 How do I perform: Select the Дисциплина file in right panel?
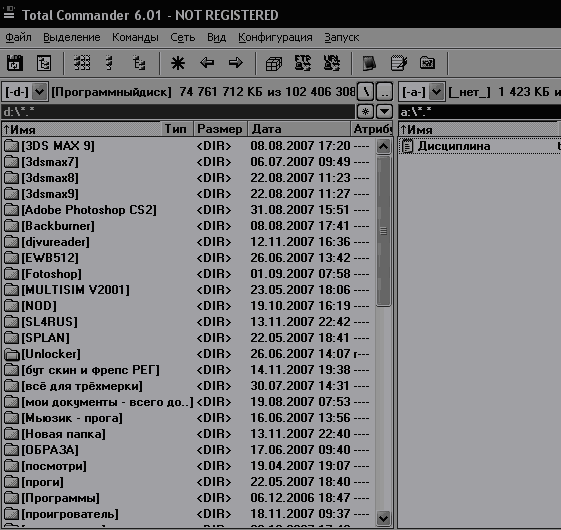click(x=480, y=146)
